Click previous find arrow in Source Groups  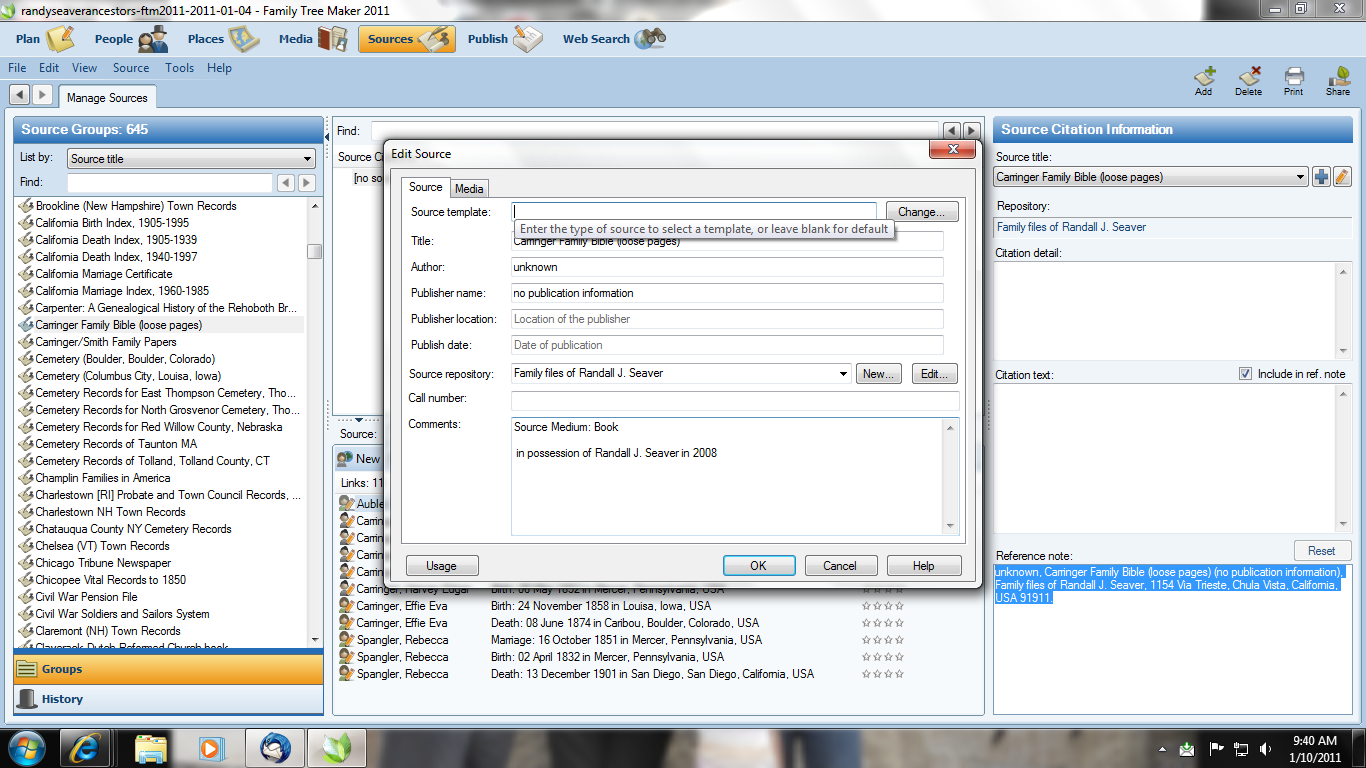click(286, 183)
